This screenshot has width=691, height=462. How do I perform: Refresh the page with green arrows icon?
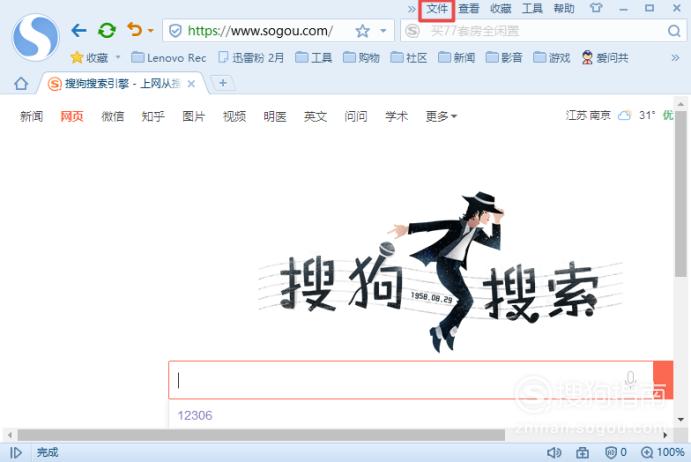coord(107,30)
